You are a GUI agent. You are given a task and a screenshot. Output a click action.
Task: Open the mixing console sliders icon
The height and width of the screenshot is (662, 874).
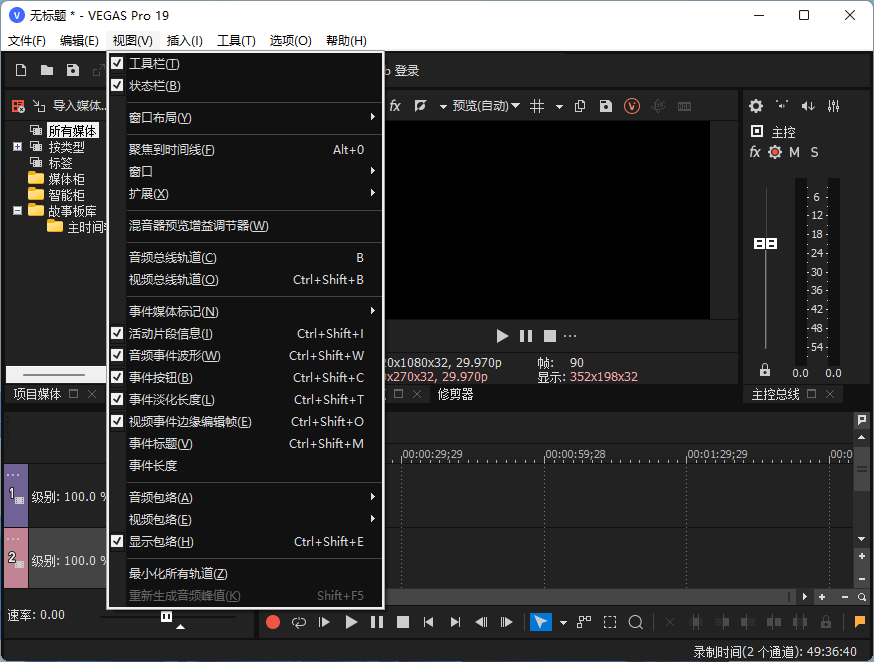(833, 106)
